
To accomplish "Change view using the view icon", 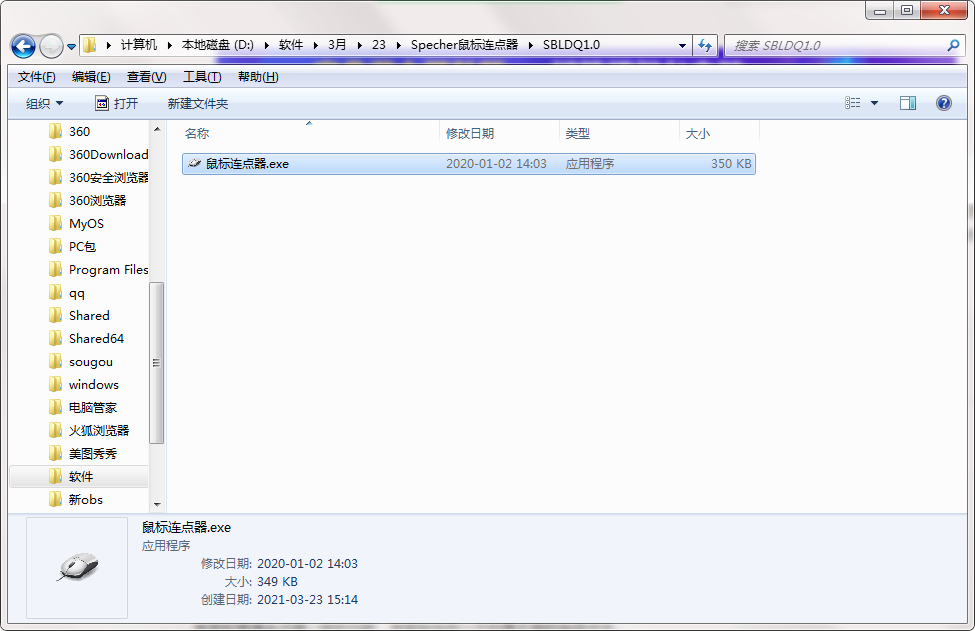I will coord(853,103).
